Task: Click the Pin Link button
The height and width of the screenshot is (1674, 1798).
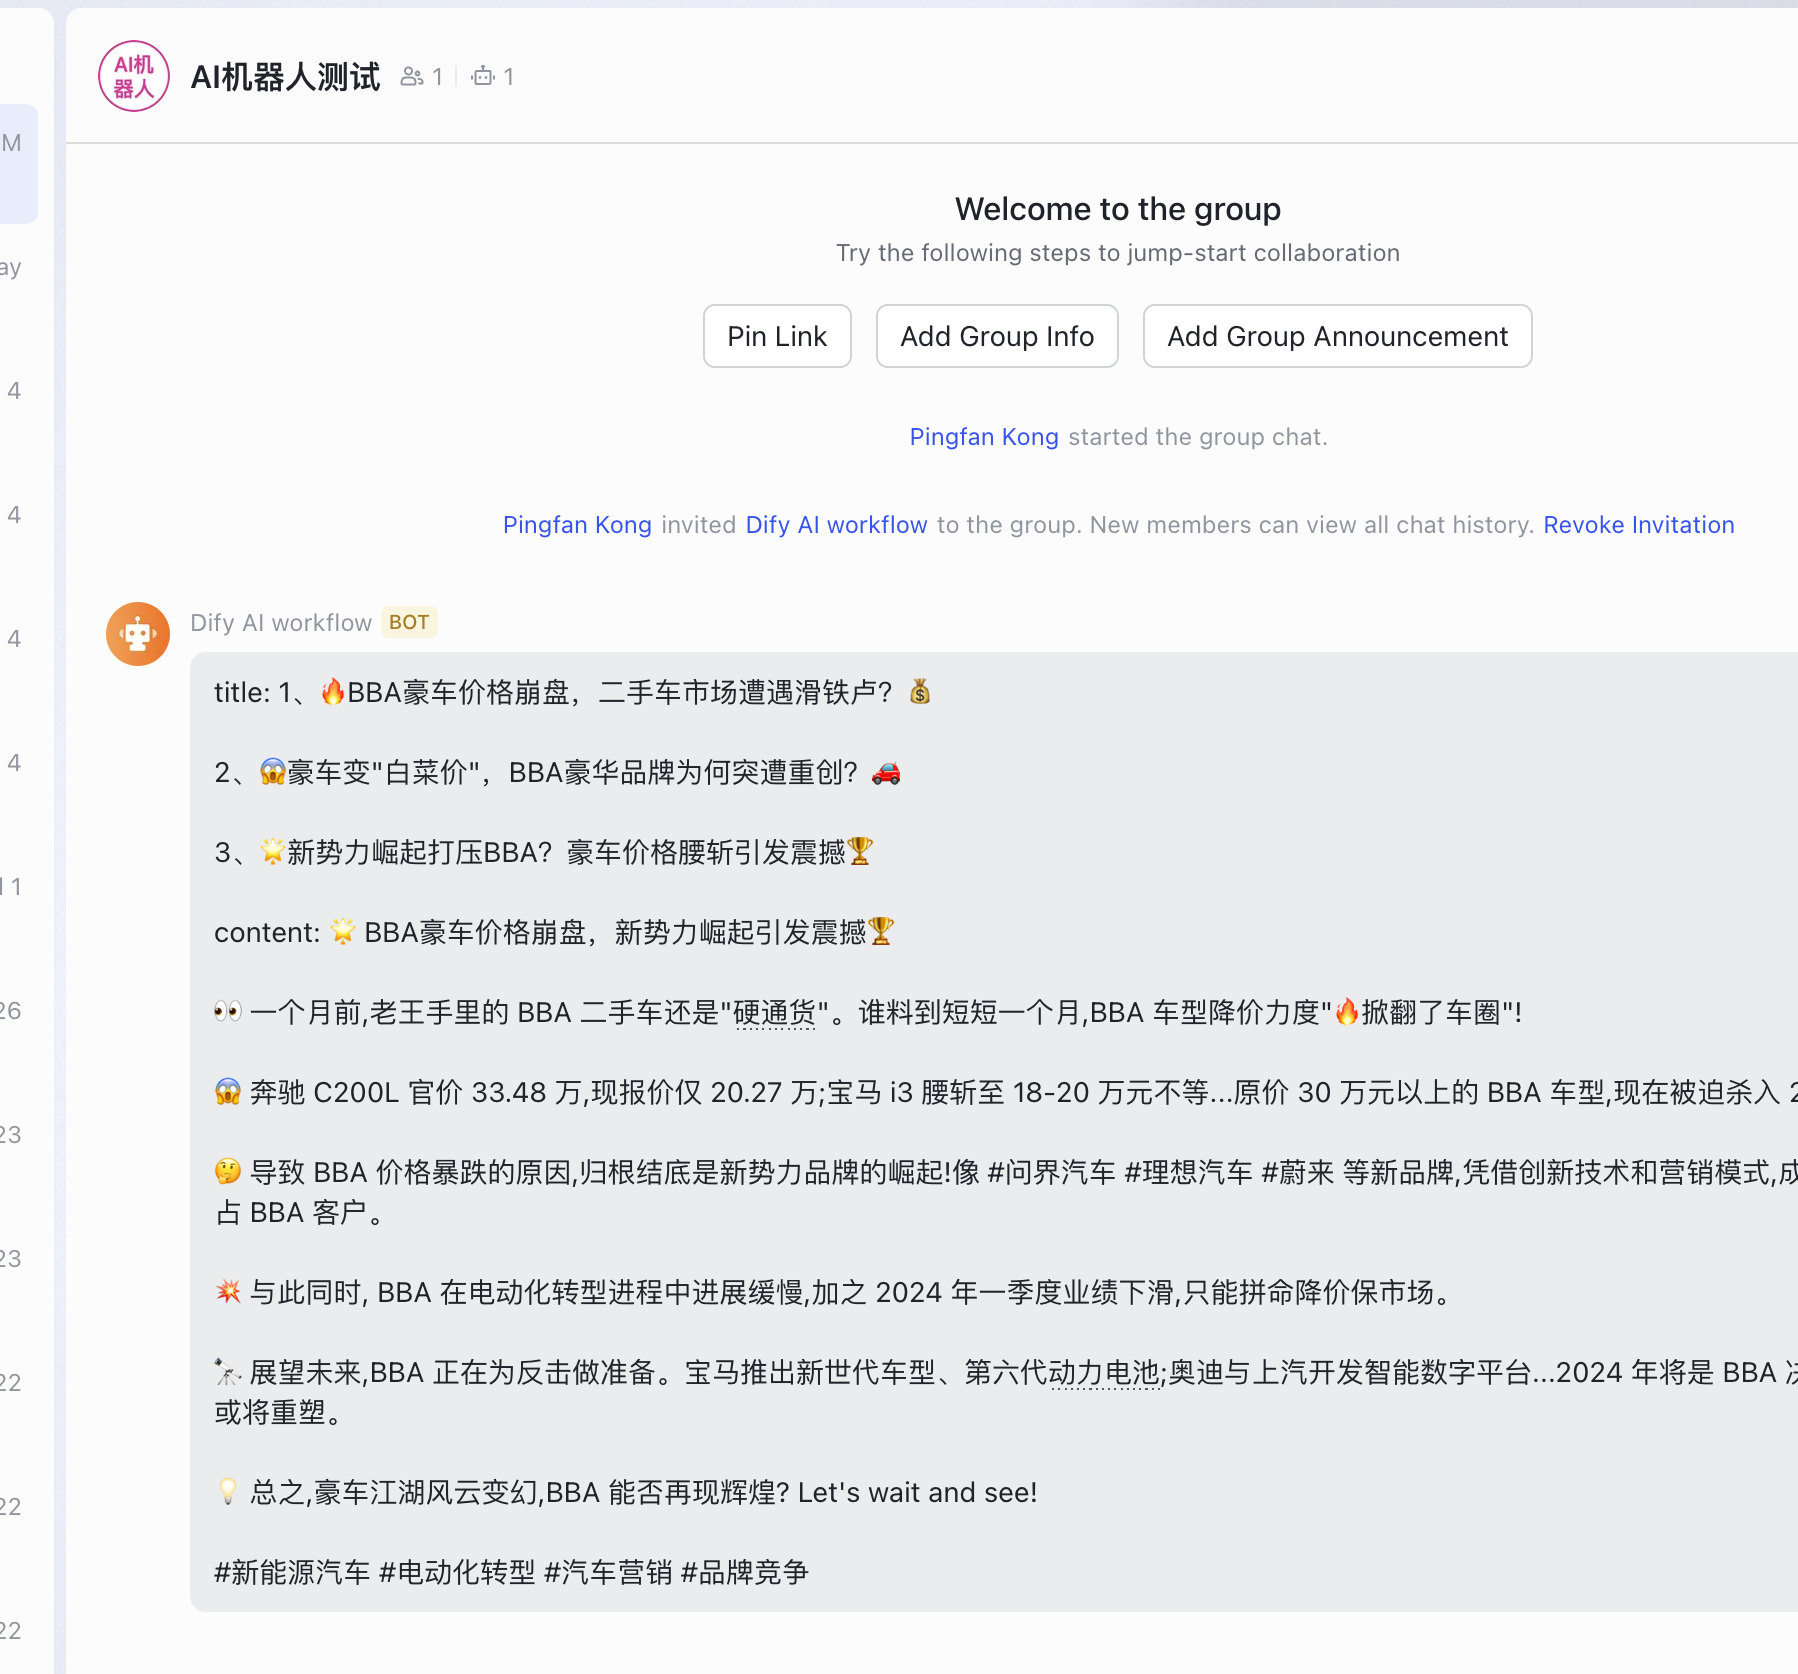Action: point(777,336)
